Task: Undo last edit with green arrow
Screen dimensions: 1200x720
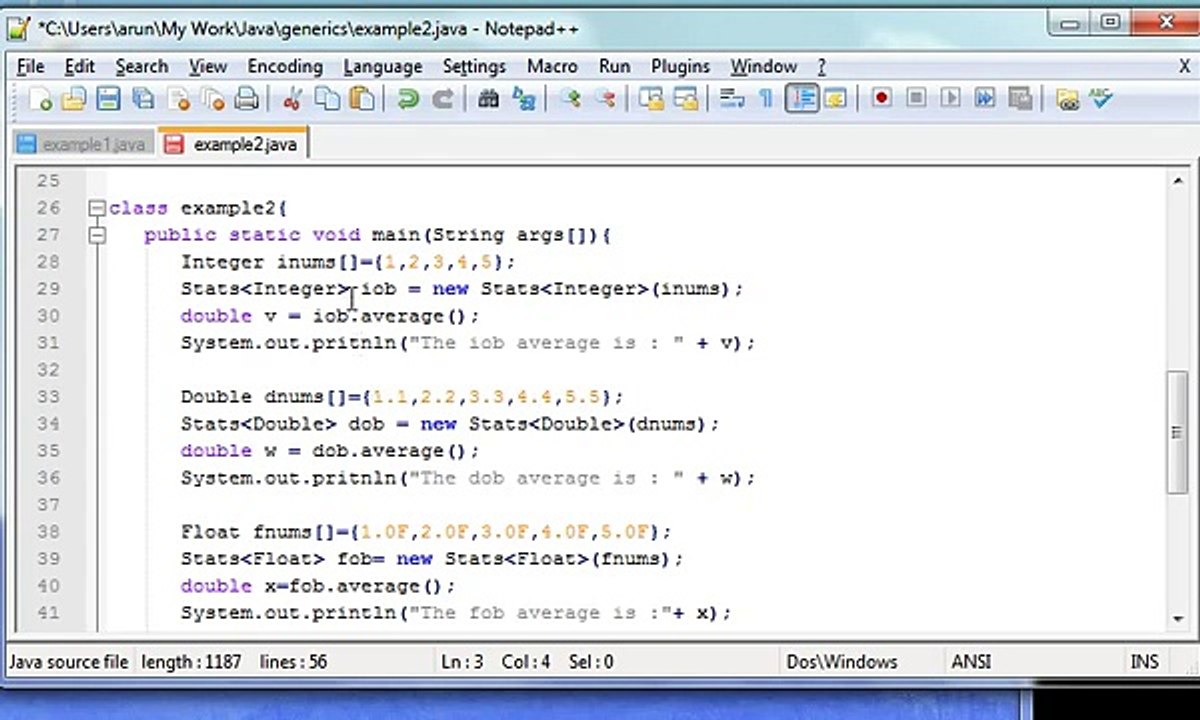Action: tap(407, 99)
